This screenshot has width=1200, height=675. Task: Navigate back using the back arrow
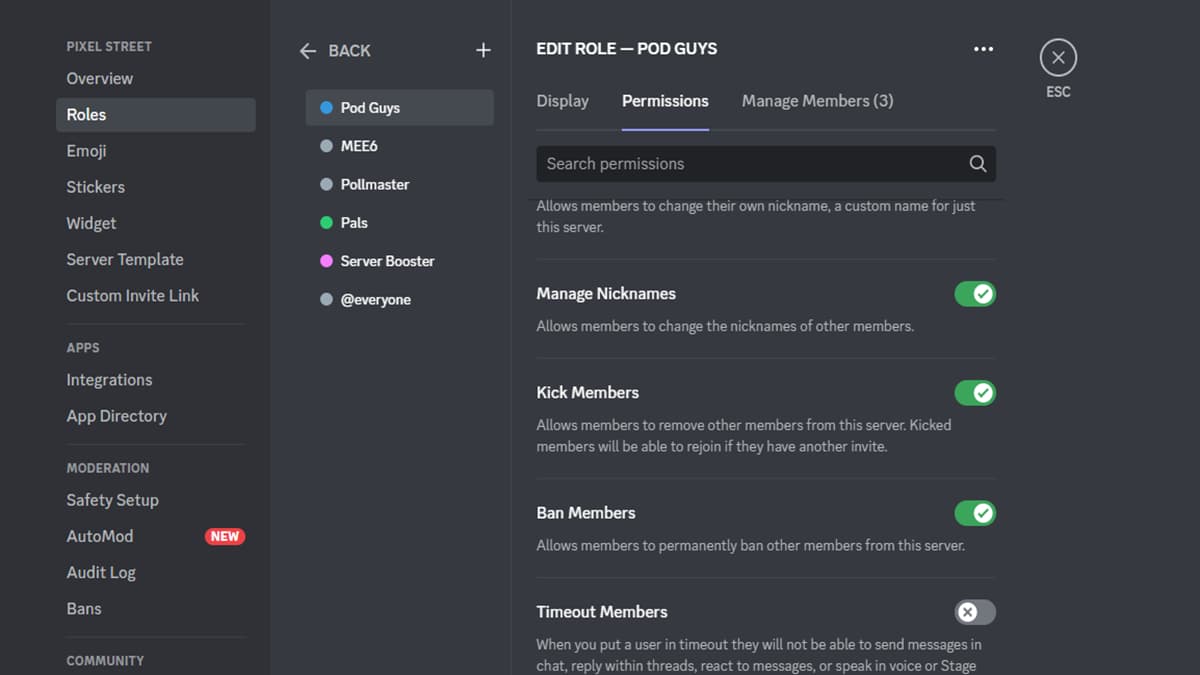click(308, 50)
